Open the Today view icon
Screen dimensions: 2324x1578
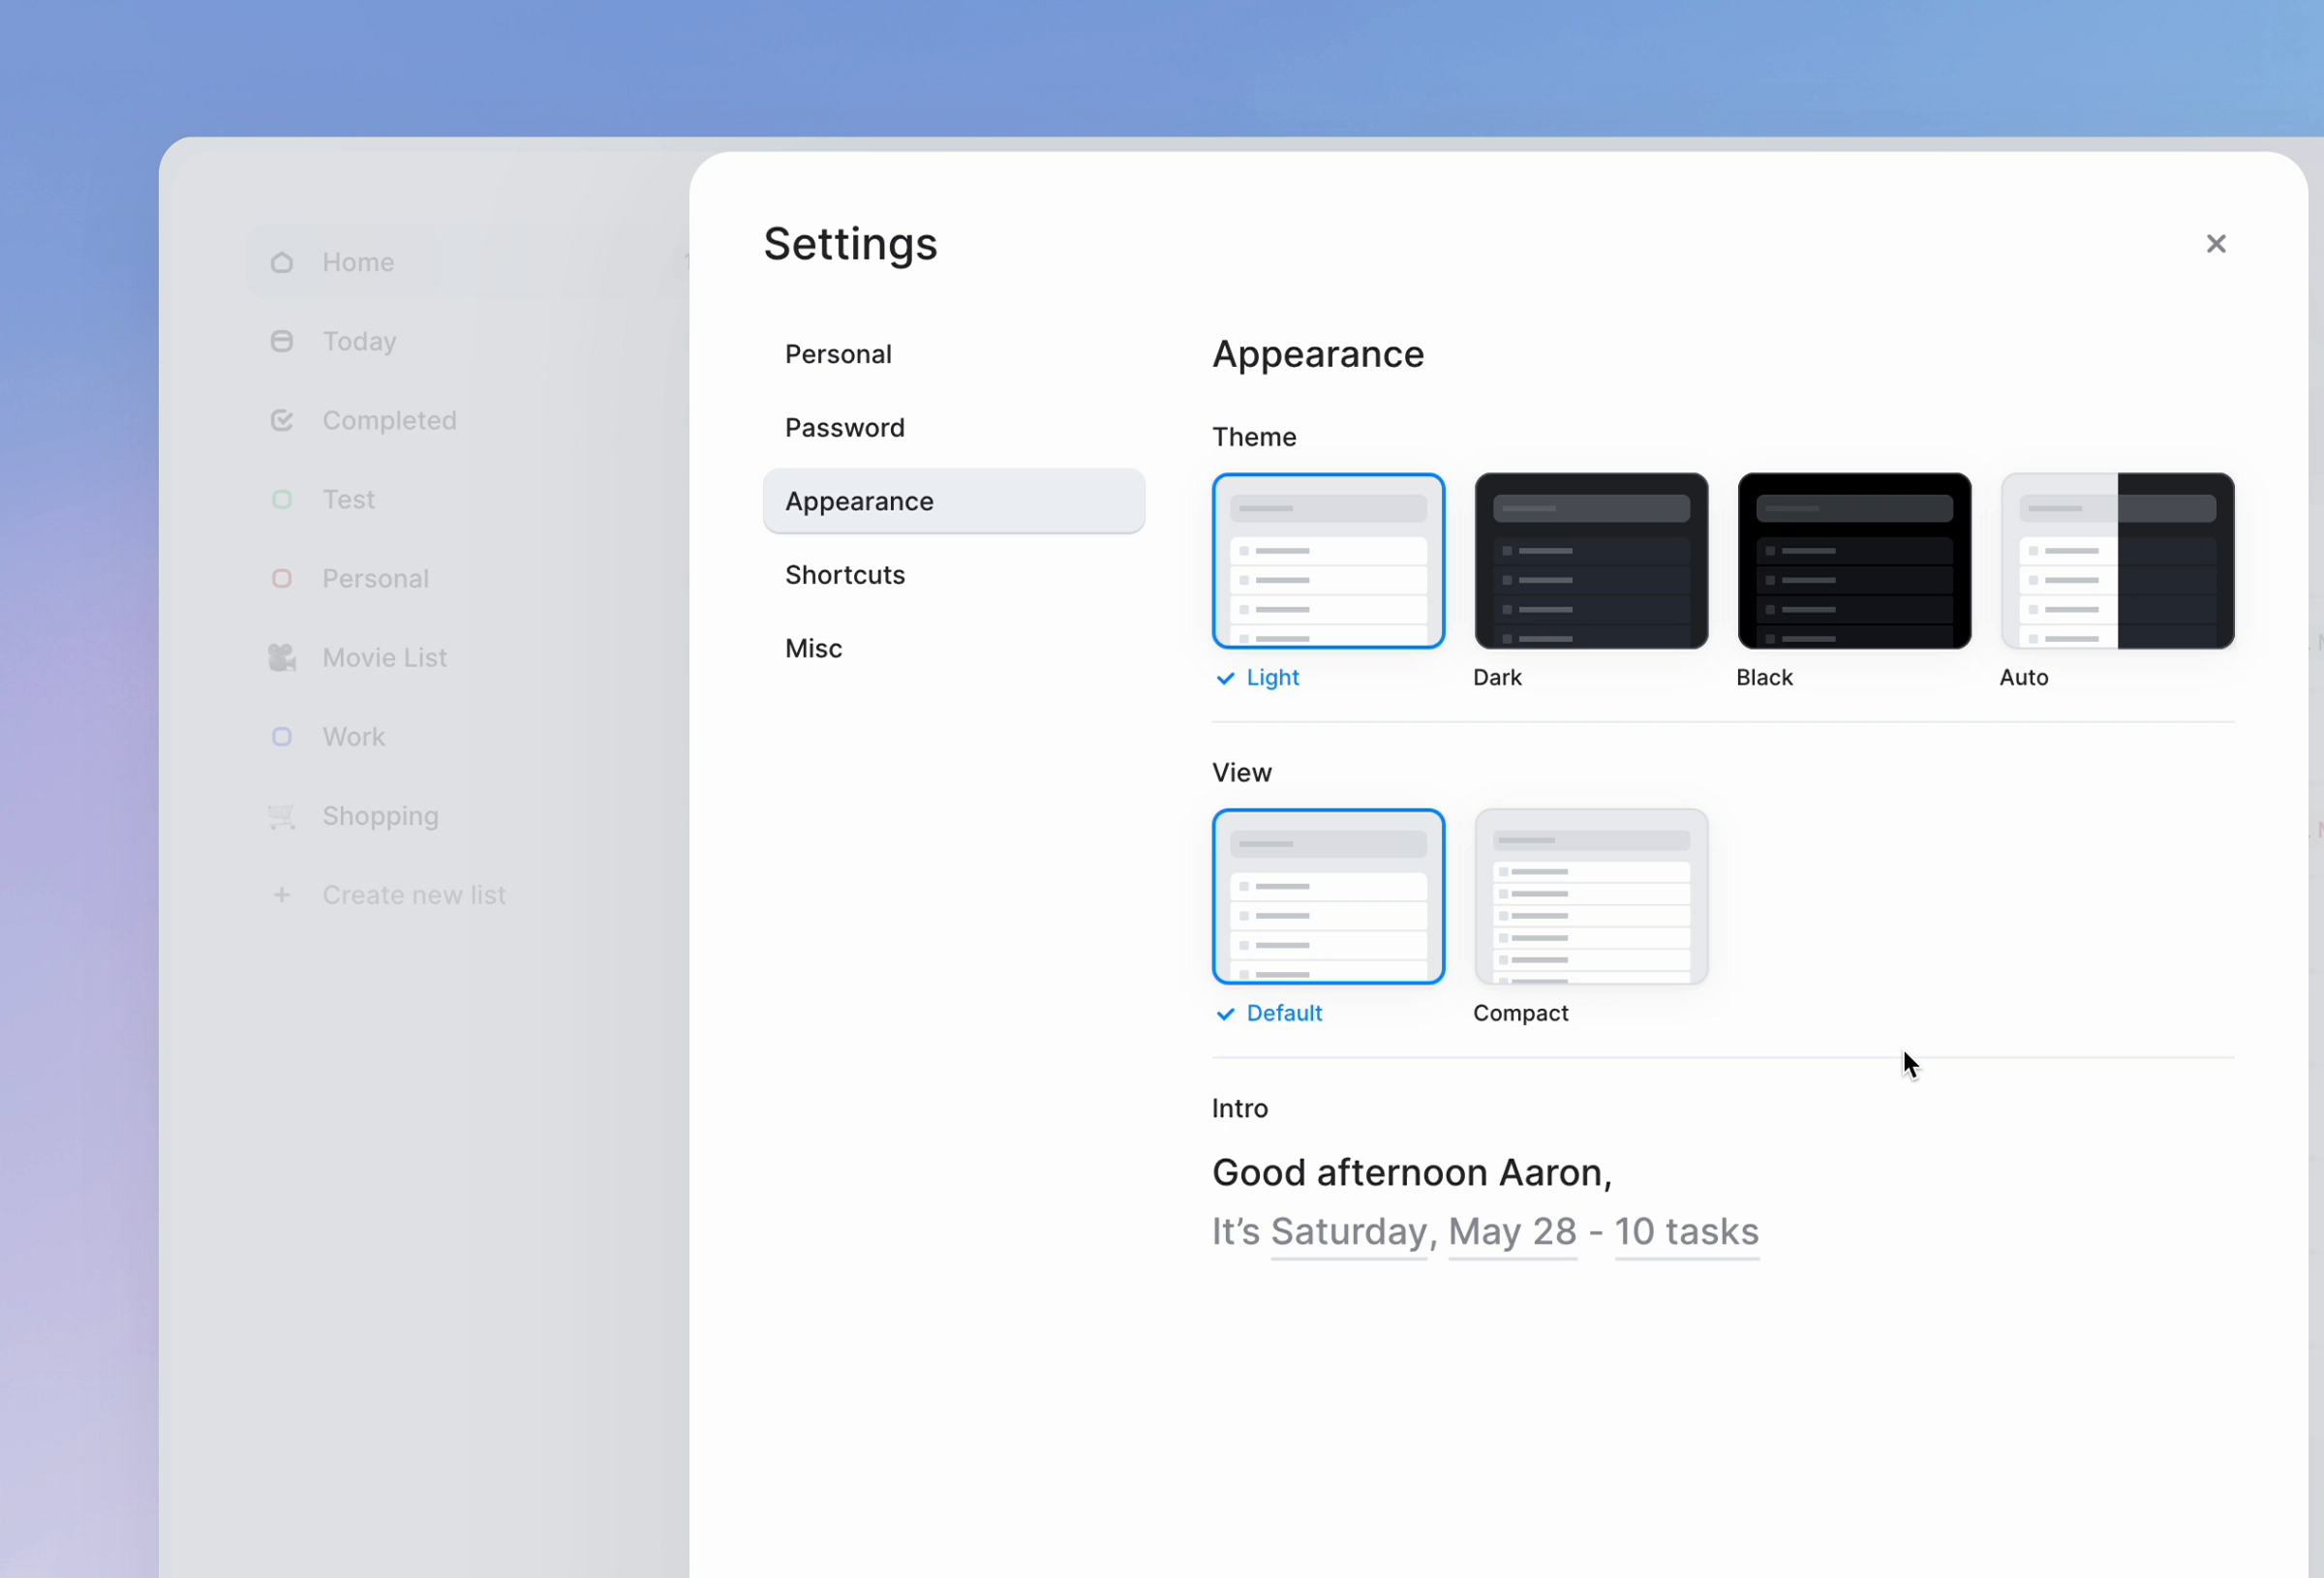point(281,340)
